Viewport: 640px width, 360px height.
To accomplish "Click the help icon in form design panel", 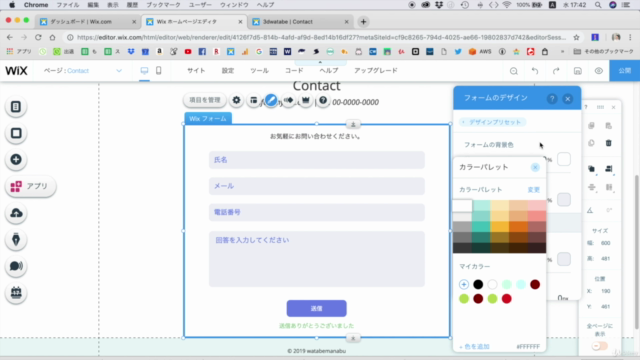I will click(x=552, y=99).
